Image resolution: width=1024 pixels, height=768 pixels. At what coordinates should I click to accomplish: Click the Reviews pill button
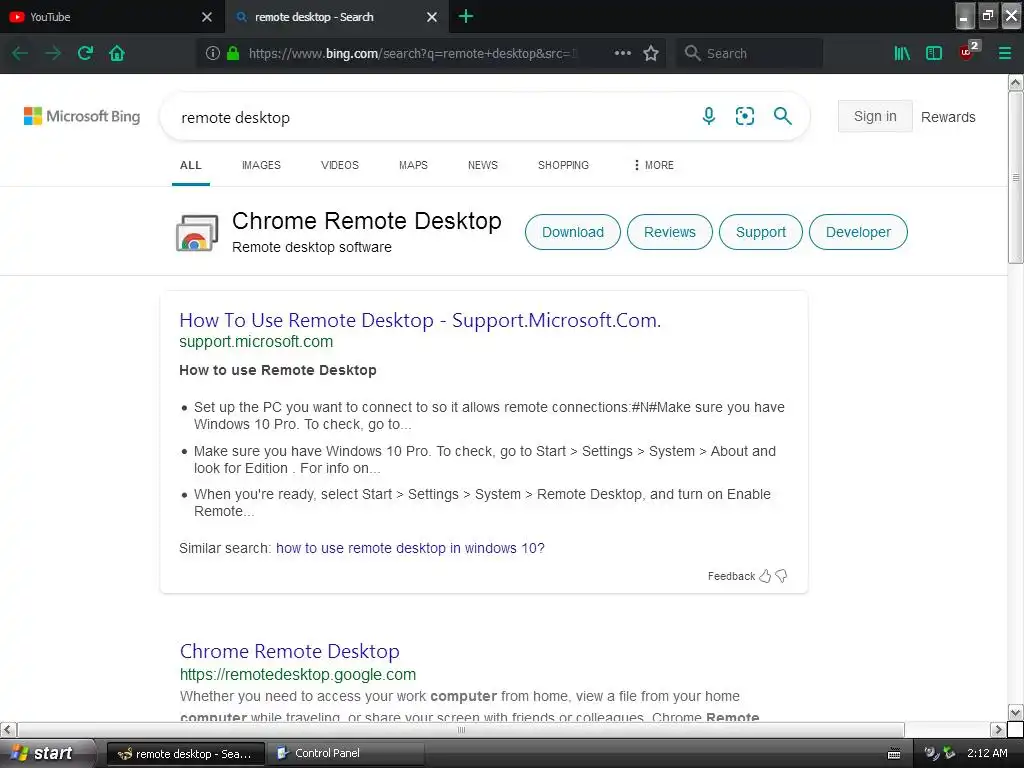pos(669,232)
